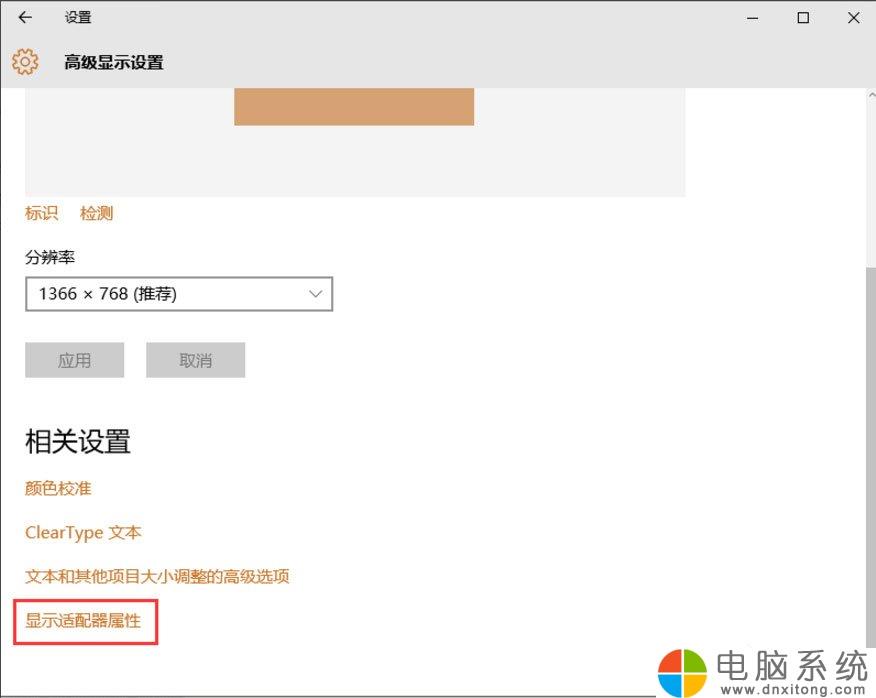The image size is (876, 698).
Task: Open 文本和其他项目大小调整的高级选项 link
Action: coord(157,576)
